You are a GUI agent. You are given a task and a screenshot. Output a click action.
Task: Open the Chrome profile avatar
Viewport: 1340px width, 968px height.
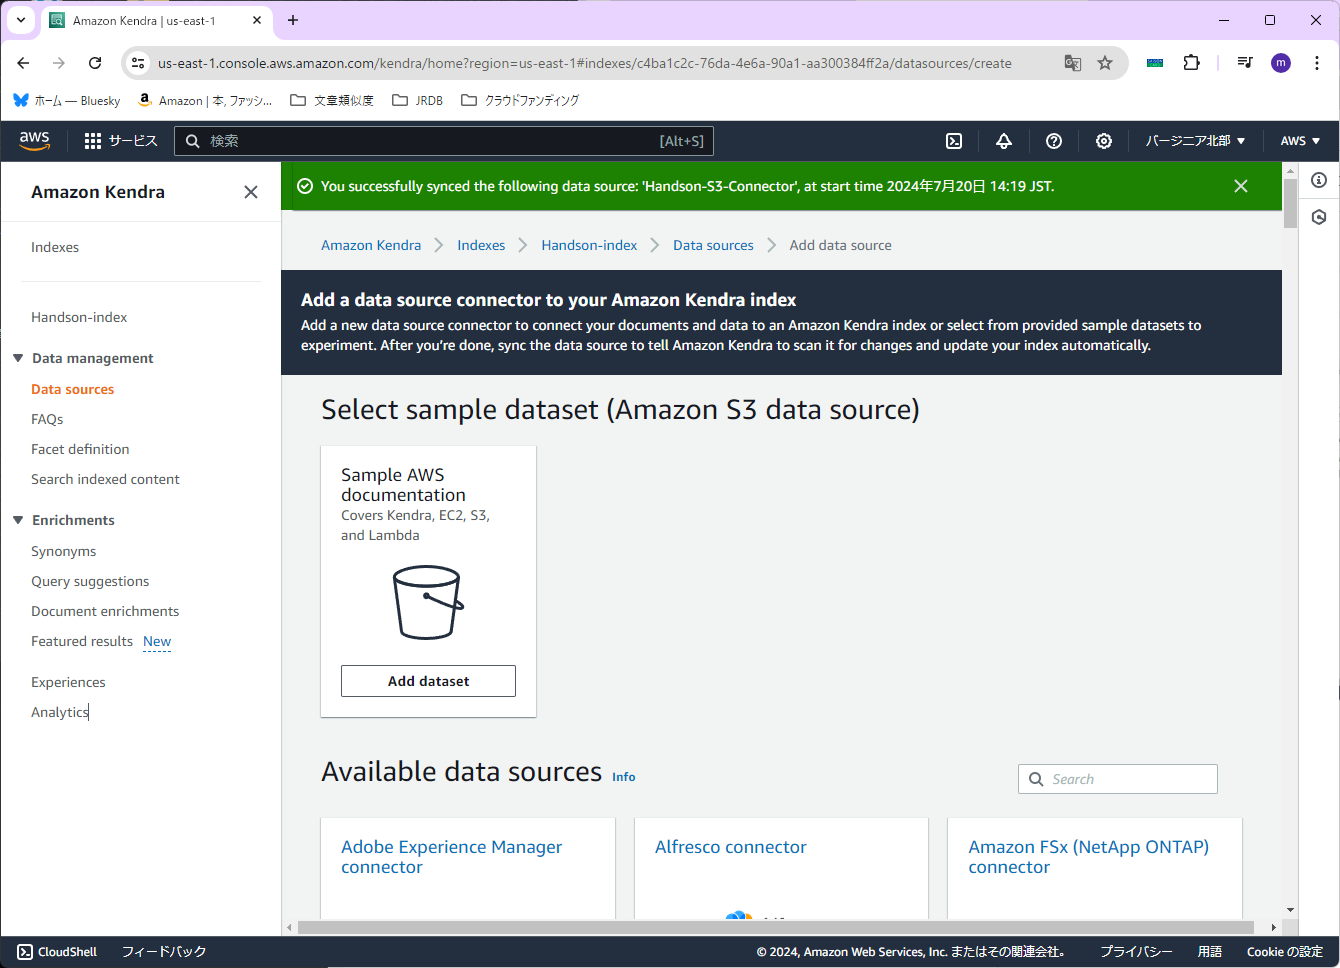coord(1281,63)
